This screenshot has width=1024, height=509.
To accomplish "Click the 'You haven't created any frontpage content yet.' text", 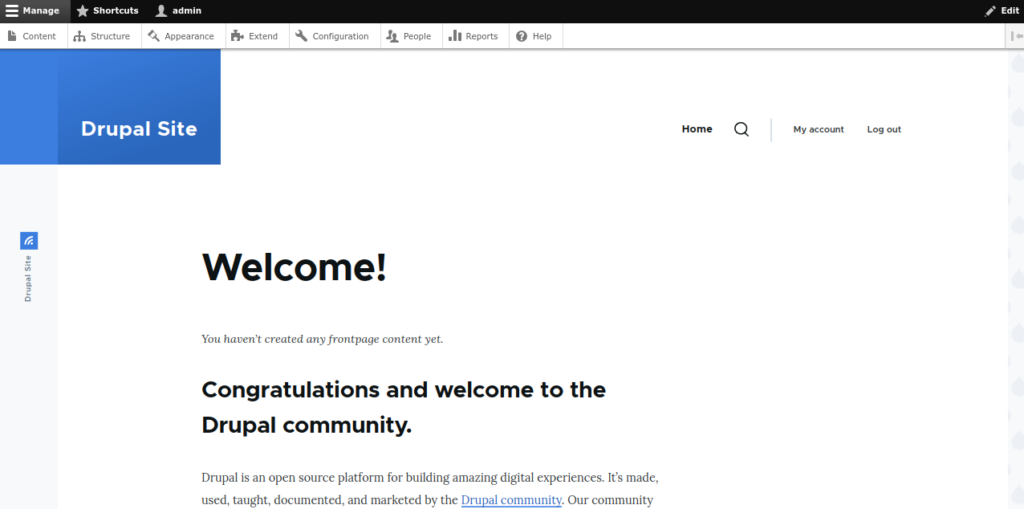I will point(322,339).
